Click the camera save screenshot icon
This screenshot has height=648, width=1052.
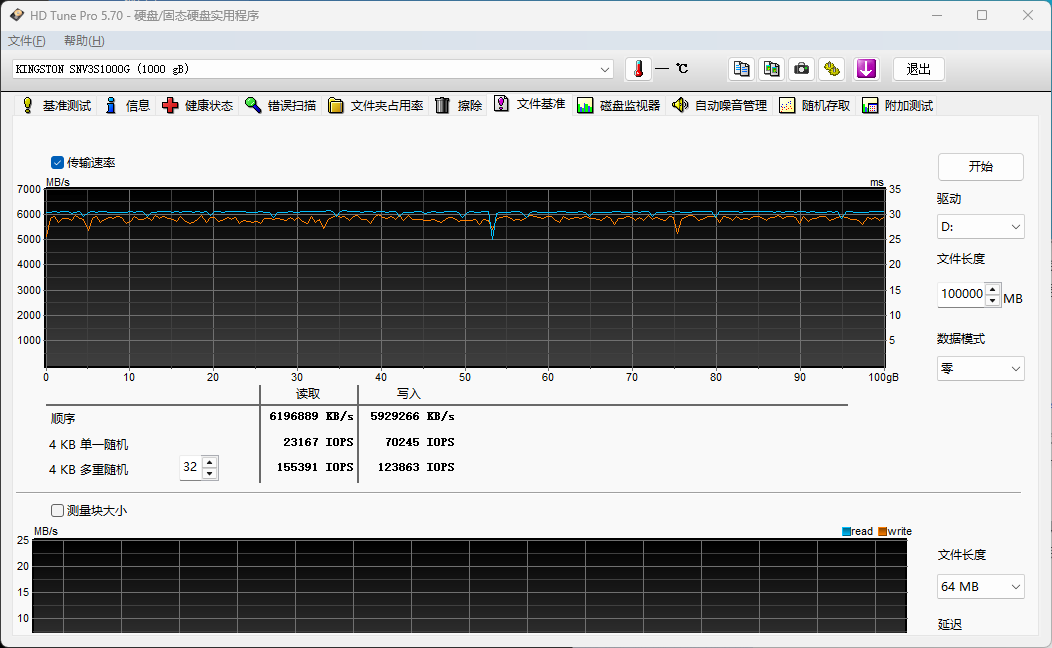coord(801,69)
